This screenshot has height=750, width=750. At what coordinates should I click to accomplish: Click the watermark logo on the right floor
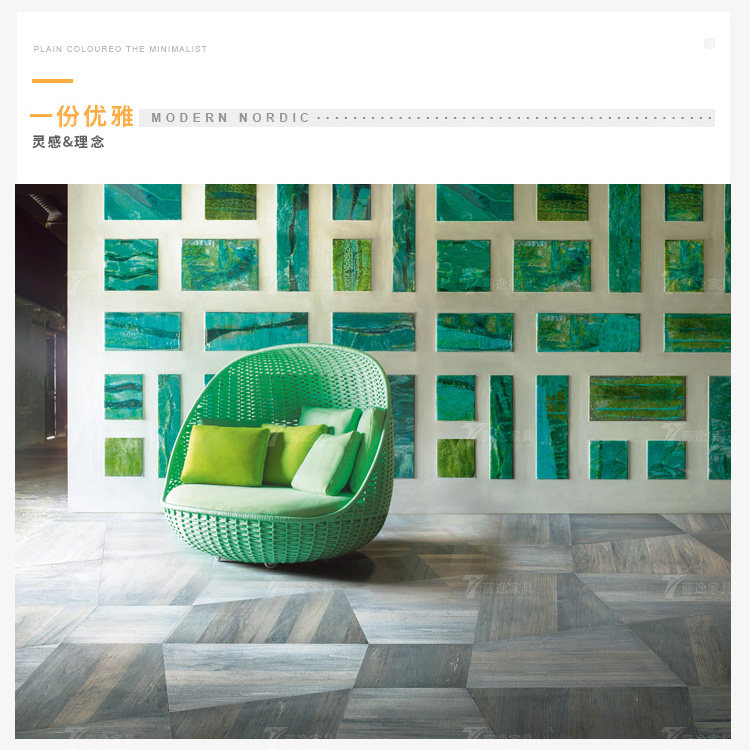click(x=696, y=589)
